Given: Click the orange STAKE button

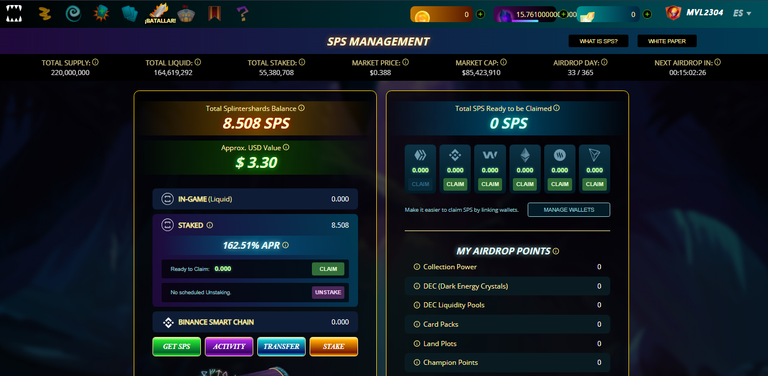Looking at the screenshot, I should tap(334, 346).
